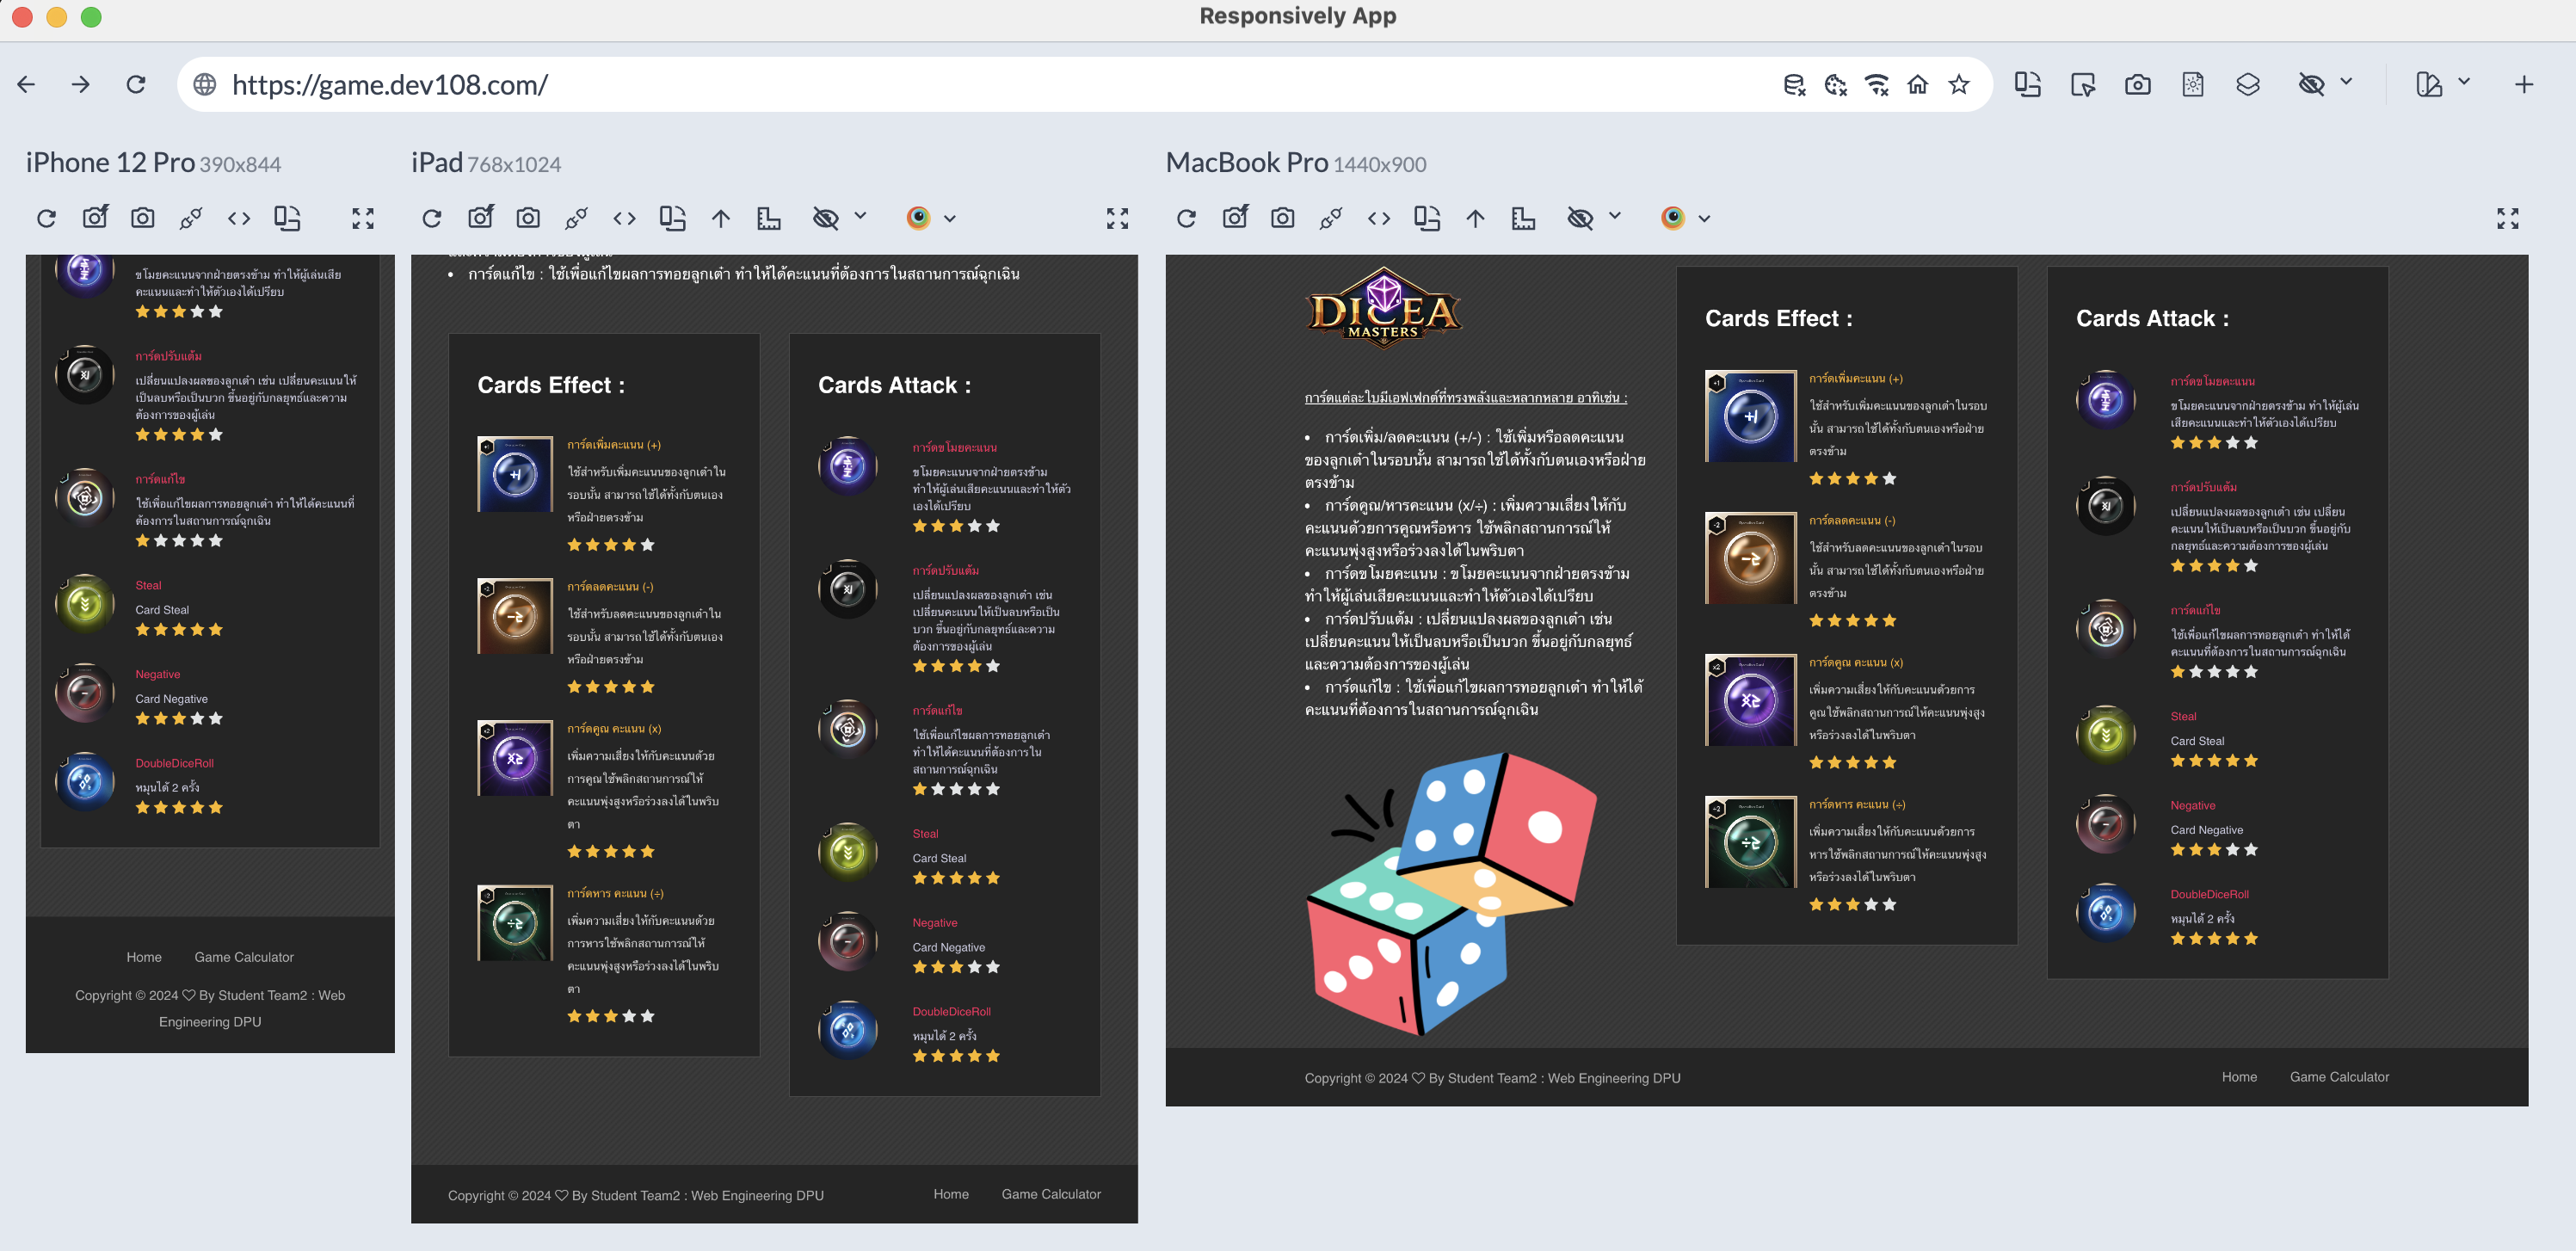2576x1251 pixels.
Task: Click the browser address bar URL
Action: (x=390, y=85)
